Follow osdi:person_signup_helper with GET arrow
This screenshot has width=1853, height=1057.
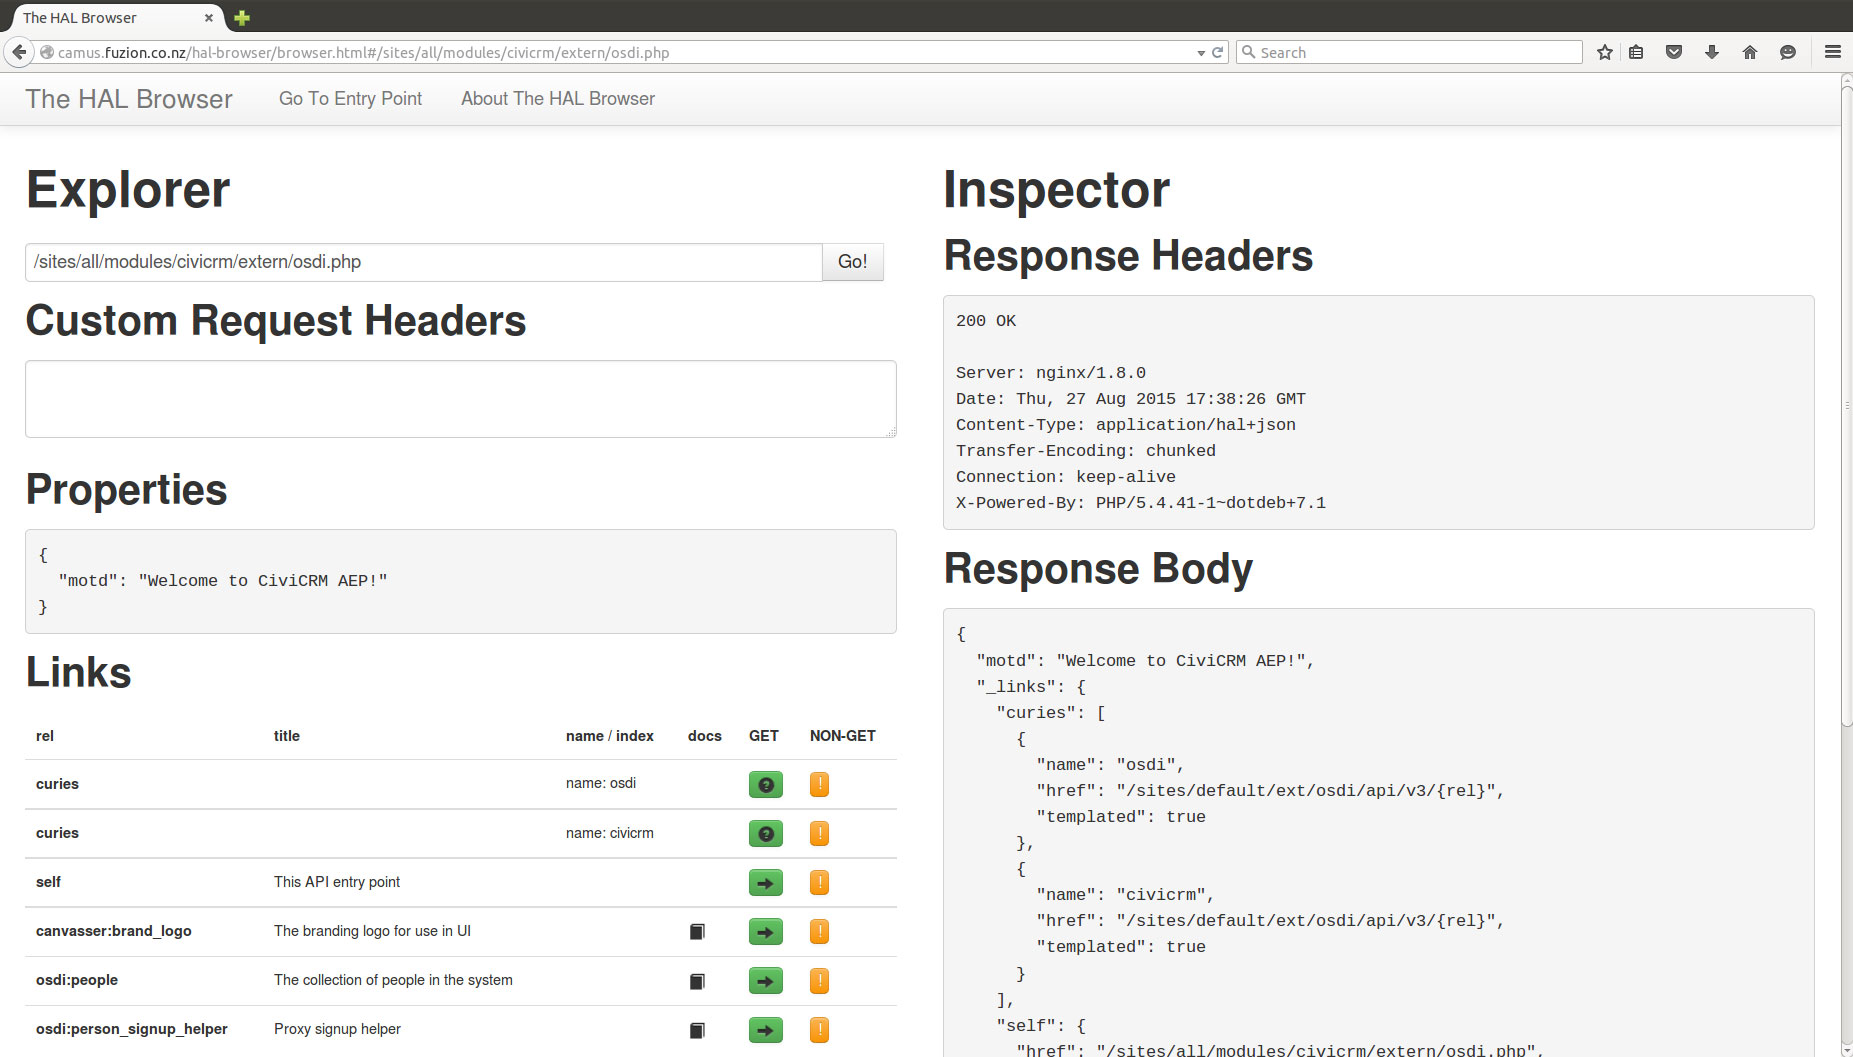click(x=765, y=1030)
